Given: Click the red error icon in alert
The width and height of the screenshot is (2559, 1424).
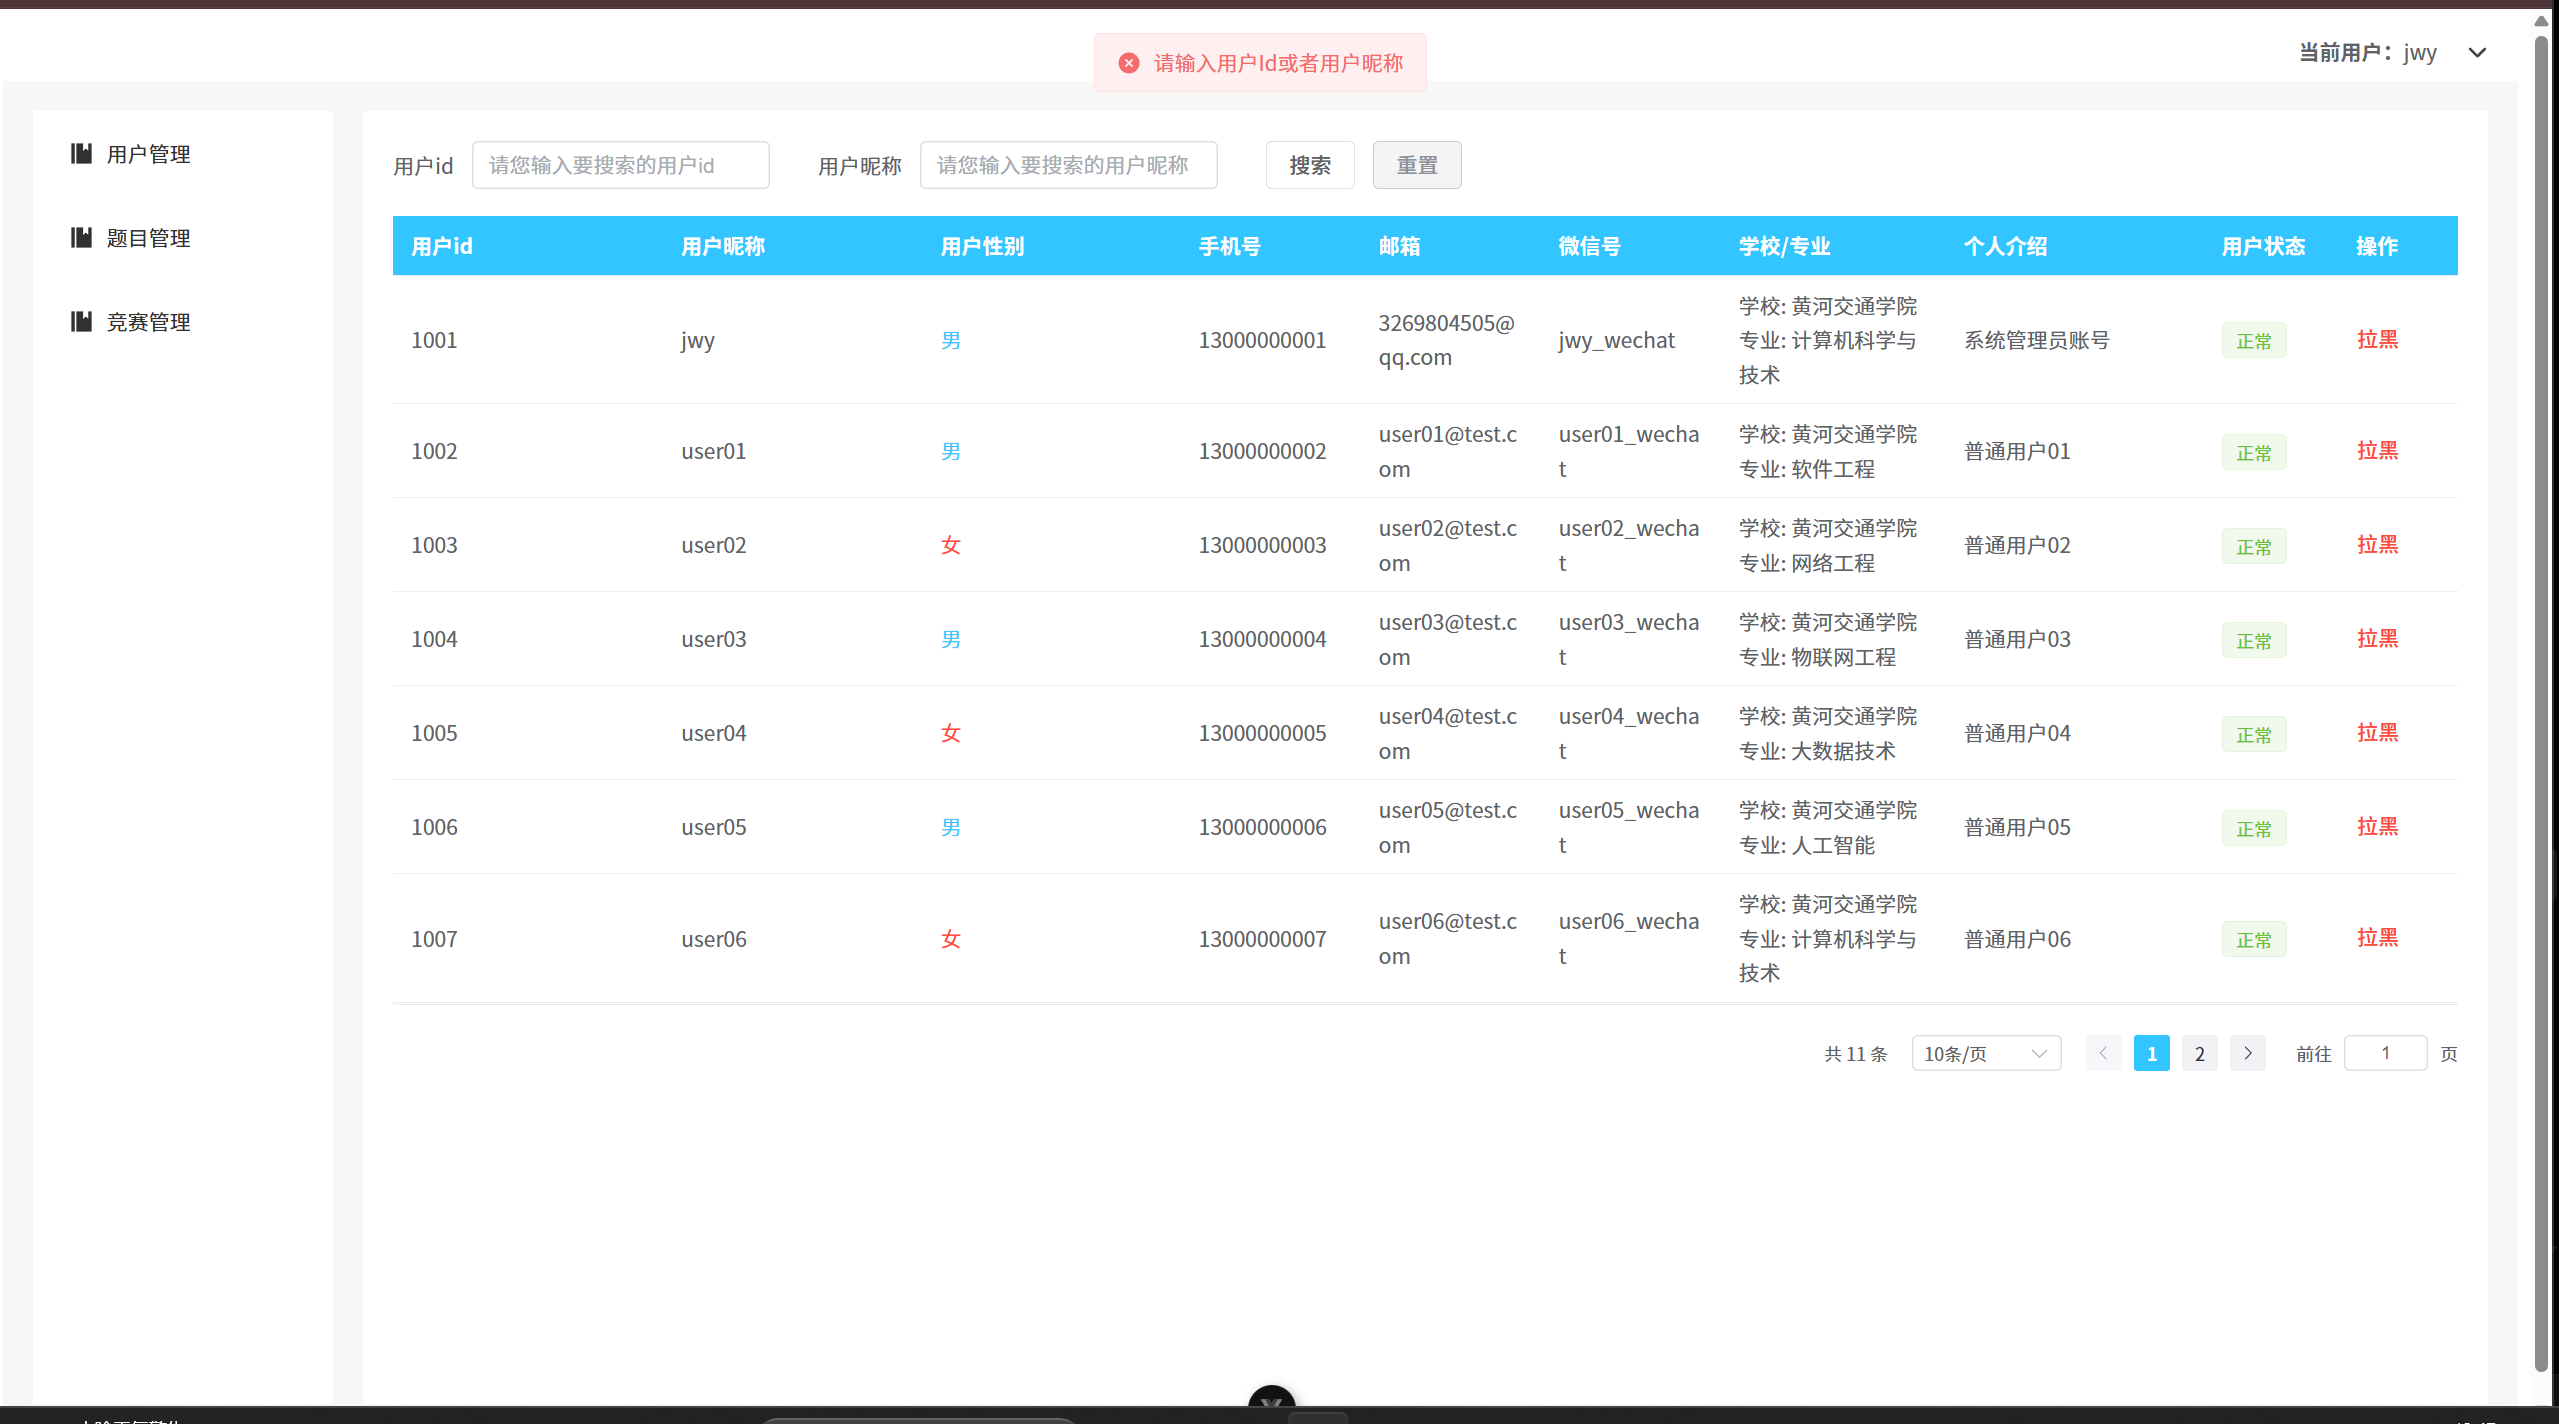Looking at the screenshot, I should [x=1128, y=63].
